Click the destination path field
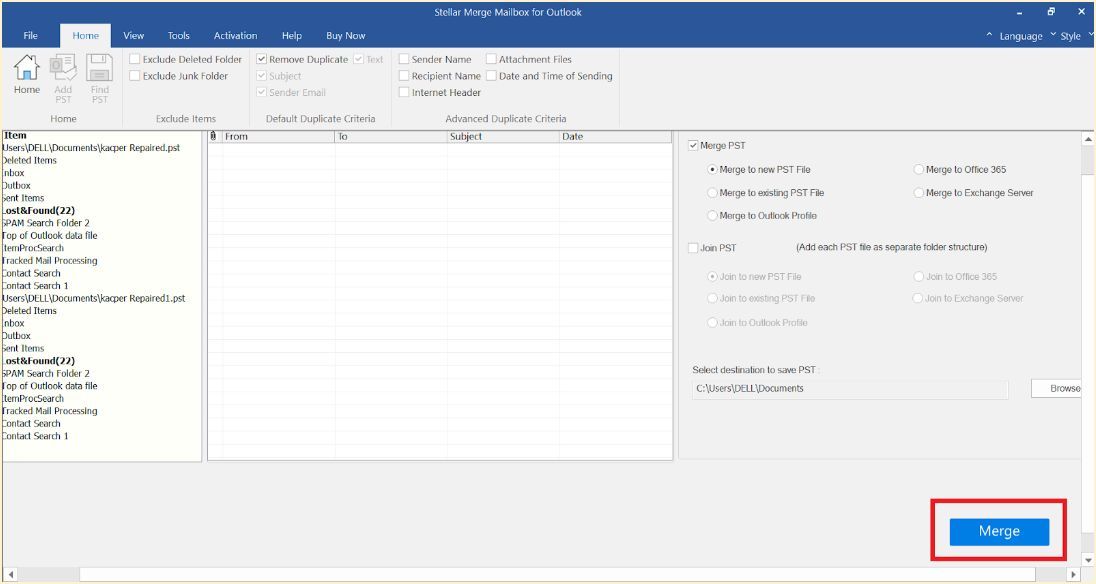 pos(850,389)
